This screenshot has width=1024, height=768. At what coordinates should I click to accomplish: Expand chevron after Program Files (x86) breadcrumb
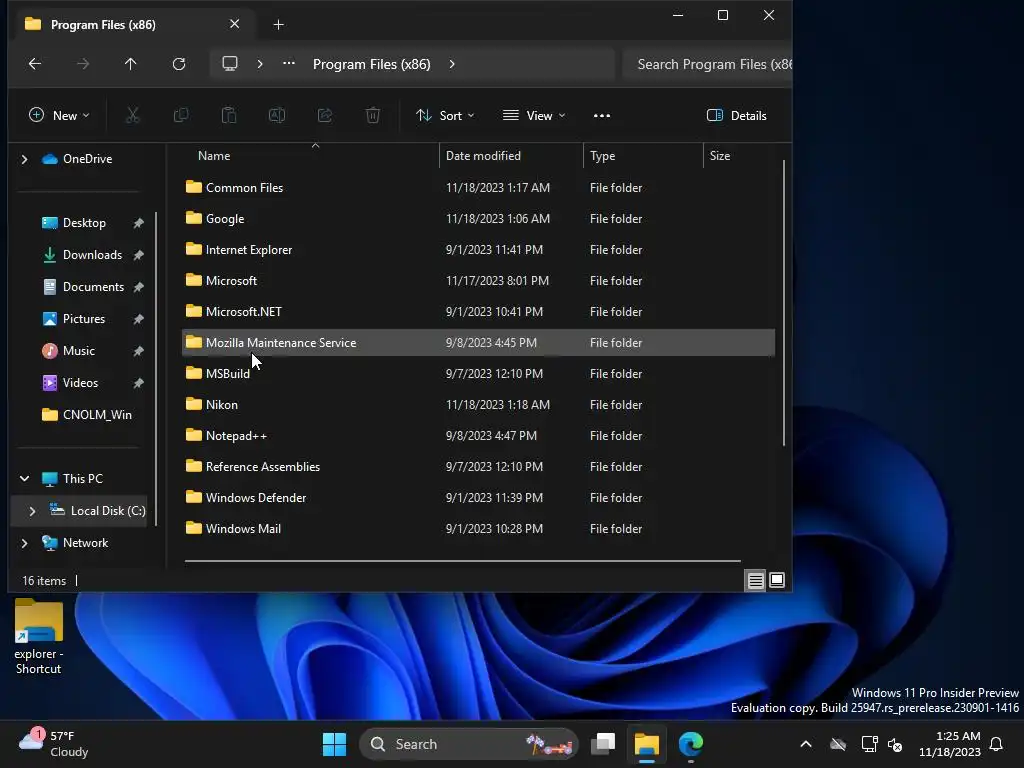[452, 64]
